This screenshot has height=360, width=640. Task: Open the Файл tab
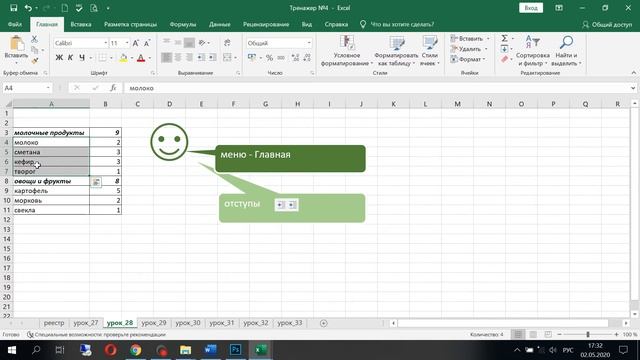[x=15, y=24]
